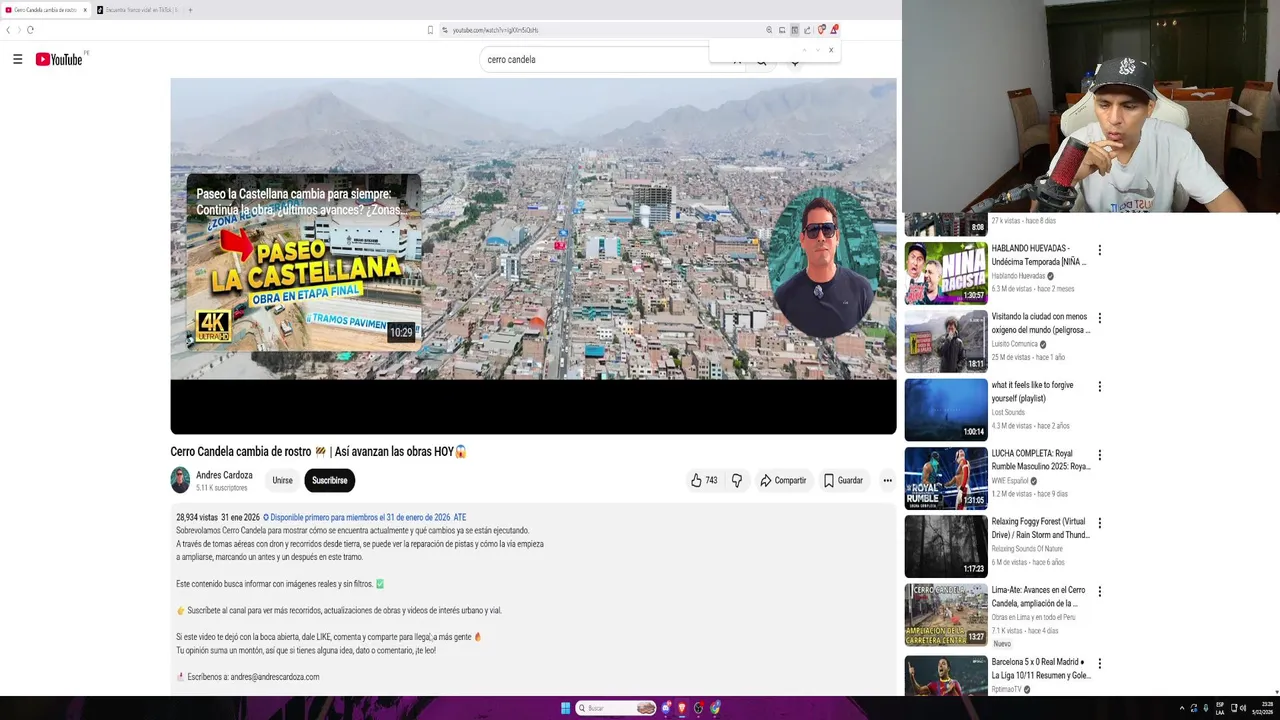
Task: Open the Brave Shields lion icon
Action: pyautogui.click(x=821, y=30)
